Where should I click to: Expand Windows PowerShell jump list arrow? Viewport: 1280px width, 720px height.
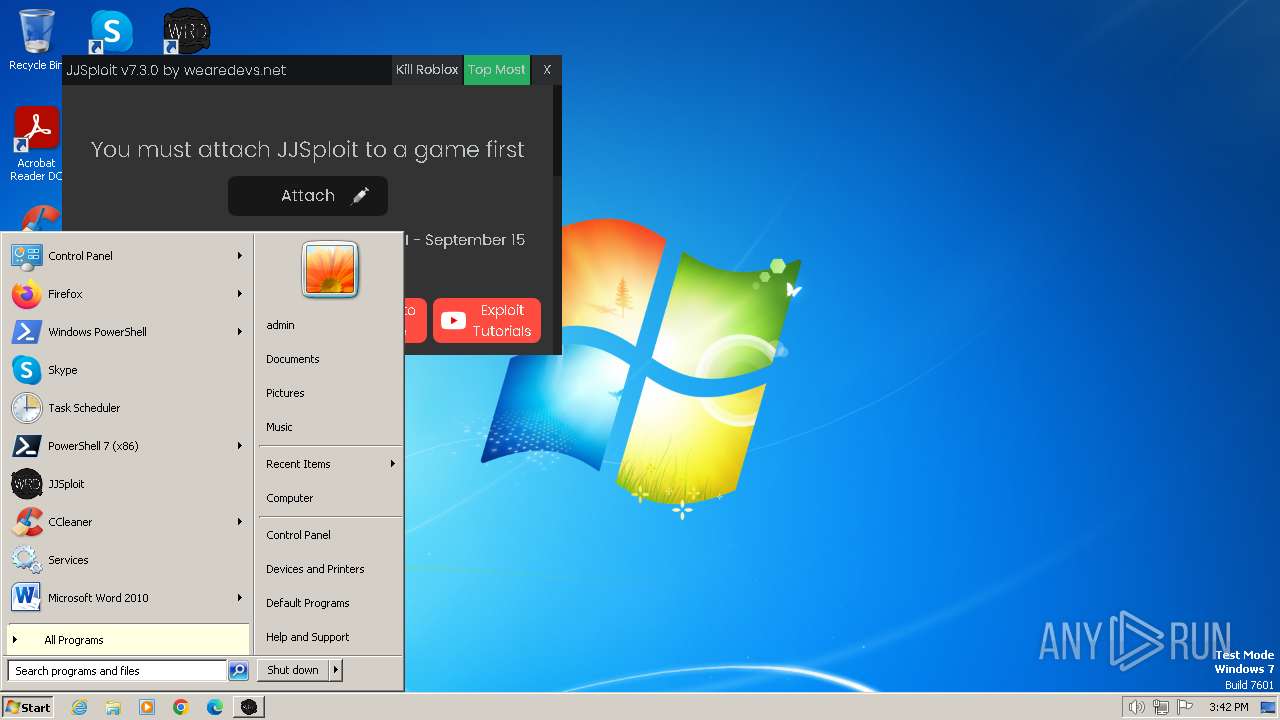point(240,332)
